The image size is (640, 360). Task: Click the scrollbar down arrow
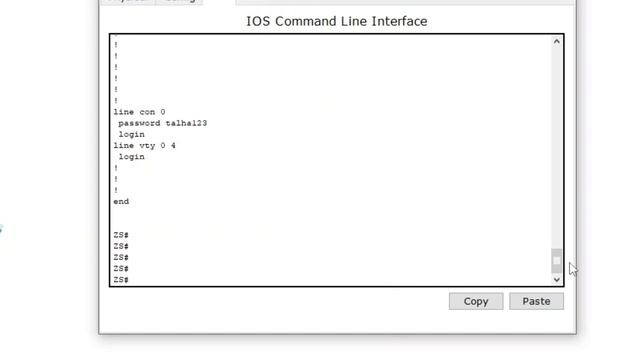[x=556, y=280]
